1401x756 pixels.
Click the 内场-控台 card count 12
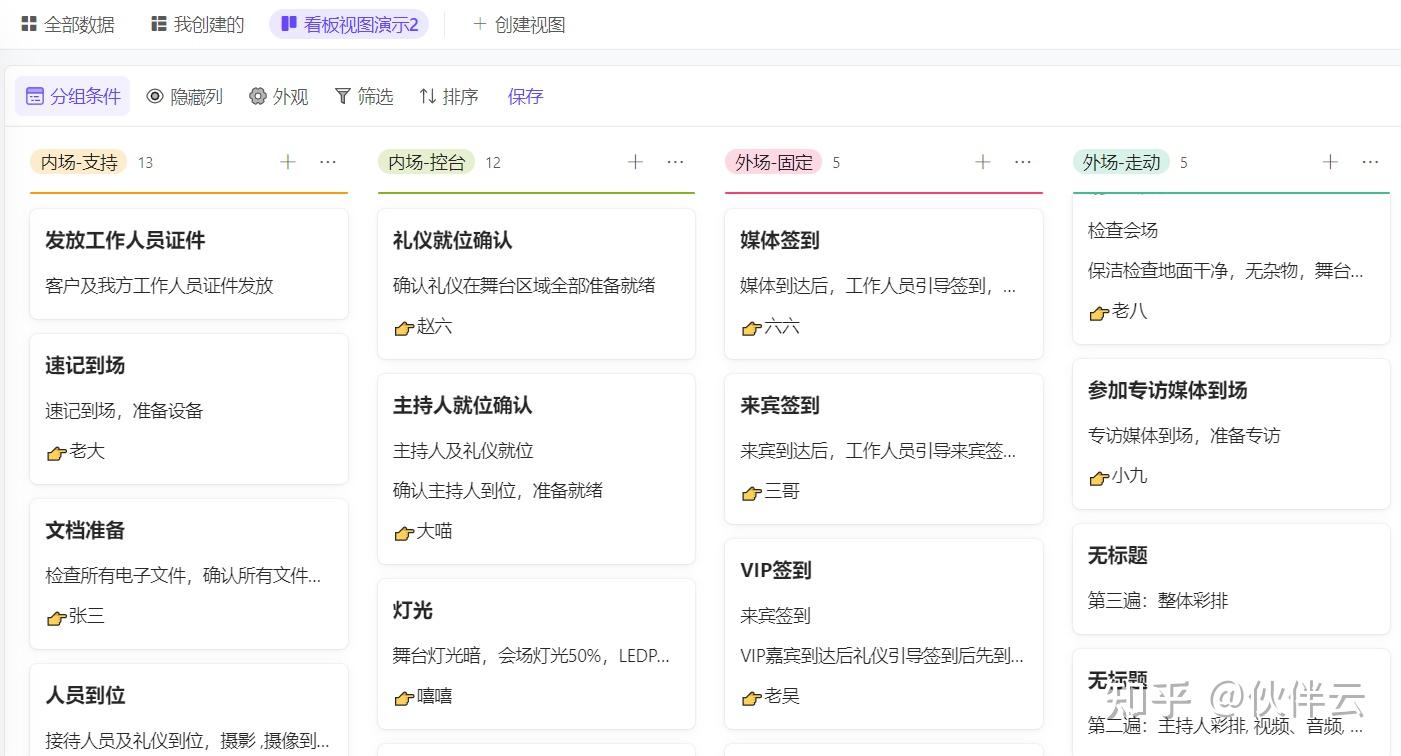pyautogui.click(x=493, y=162)
